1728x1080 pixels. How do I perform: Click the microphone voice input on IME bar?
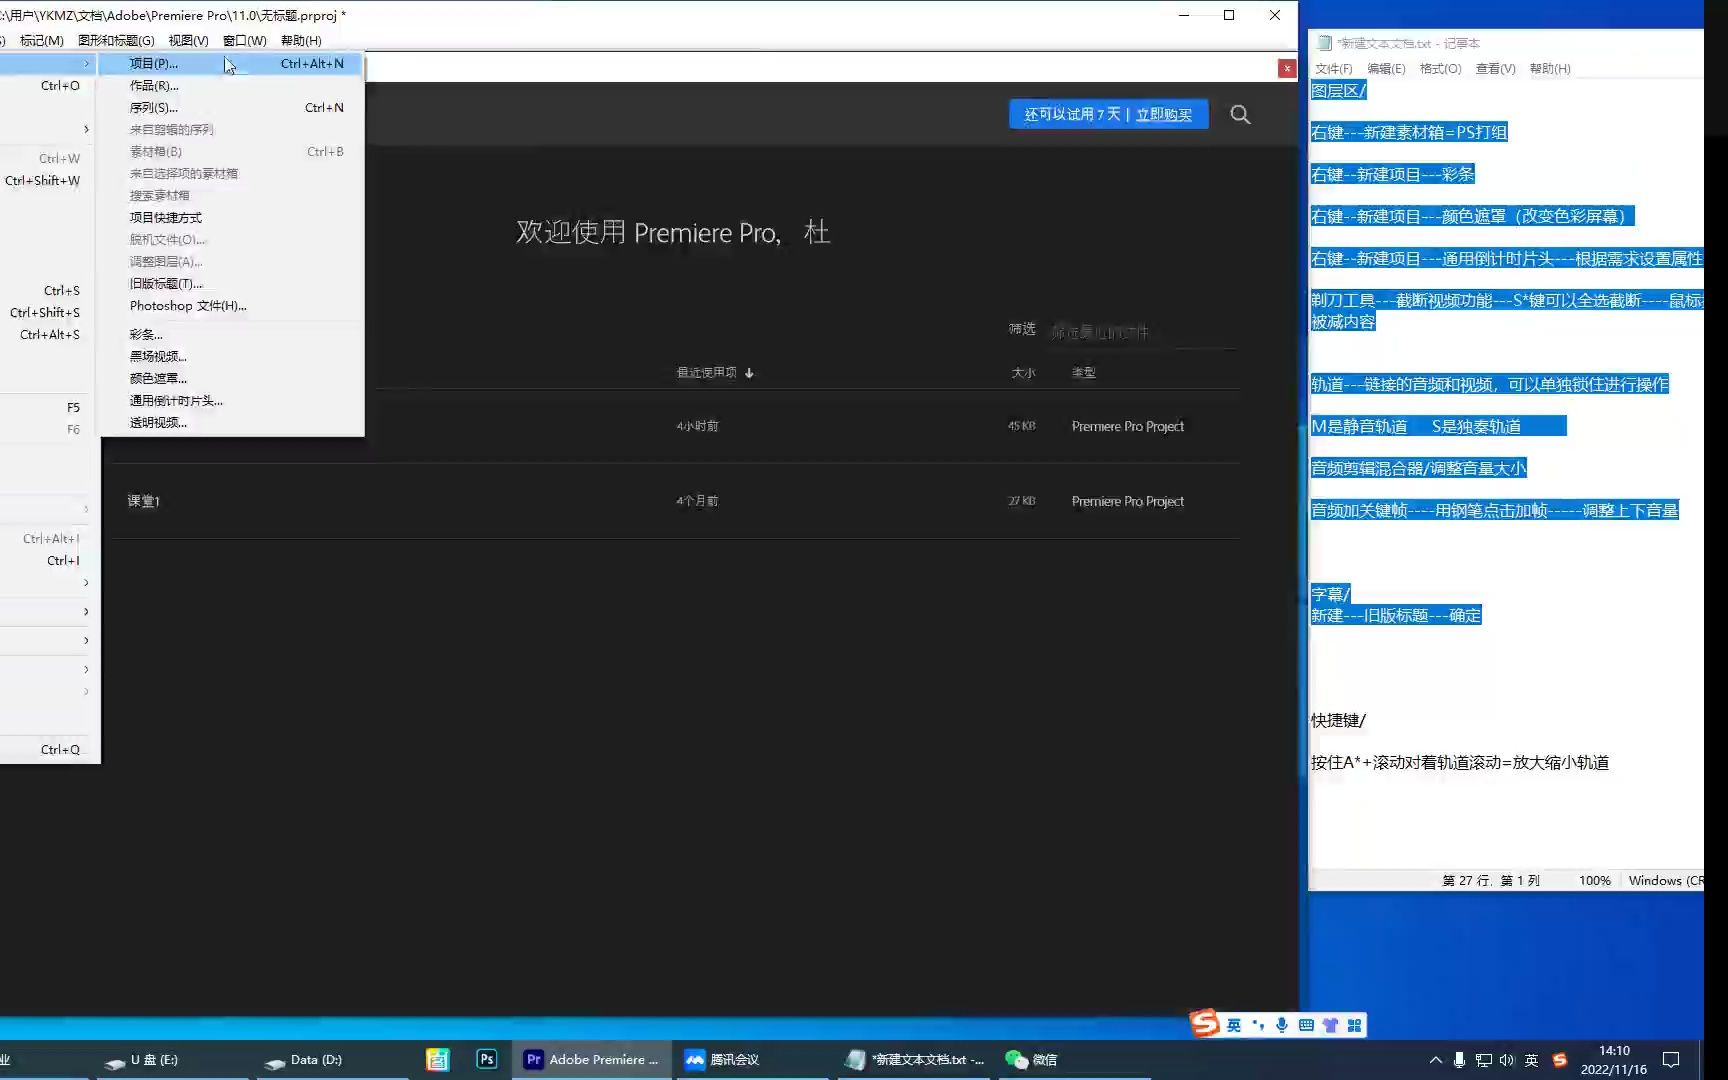click(1281, 1025)
